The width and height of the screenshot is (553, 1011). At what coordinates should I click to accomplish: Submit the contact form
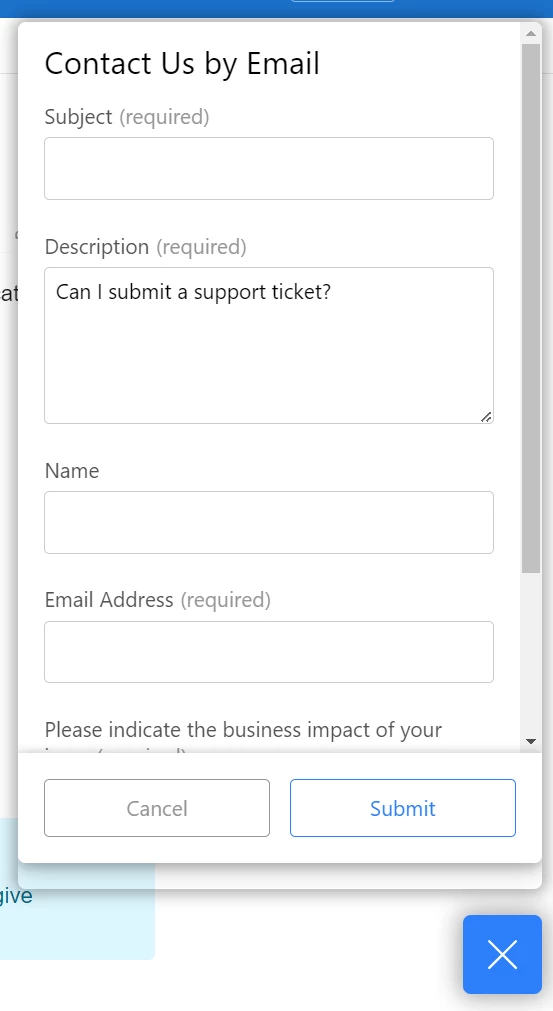coord(403,808)
